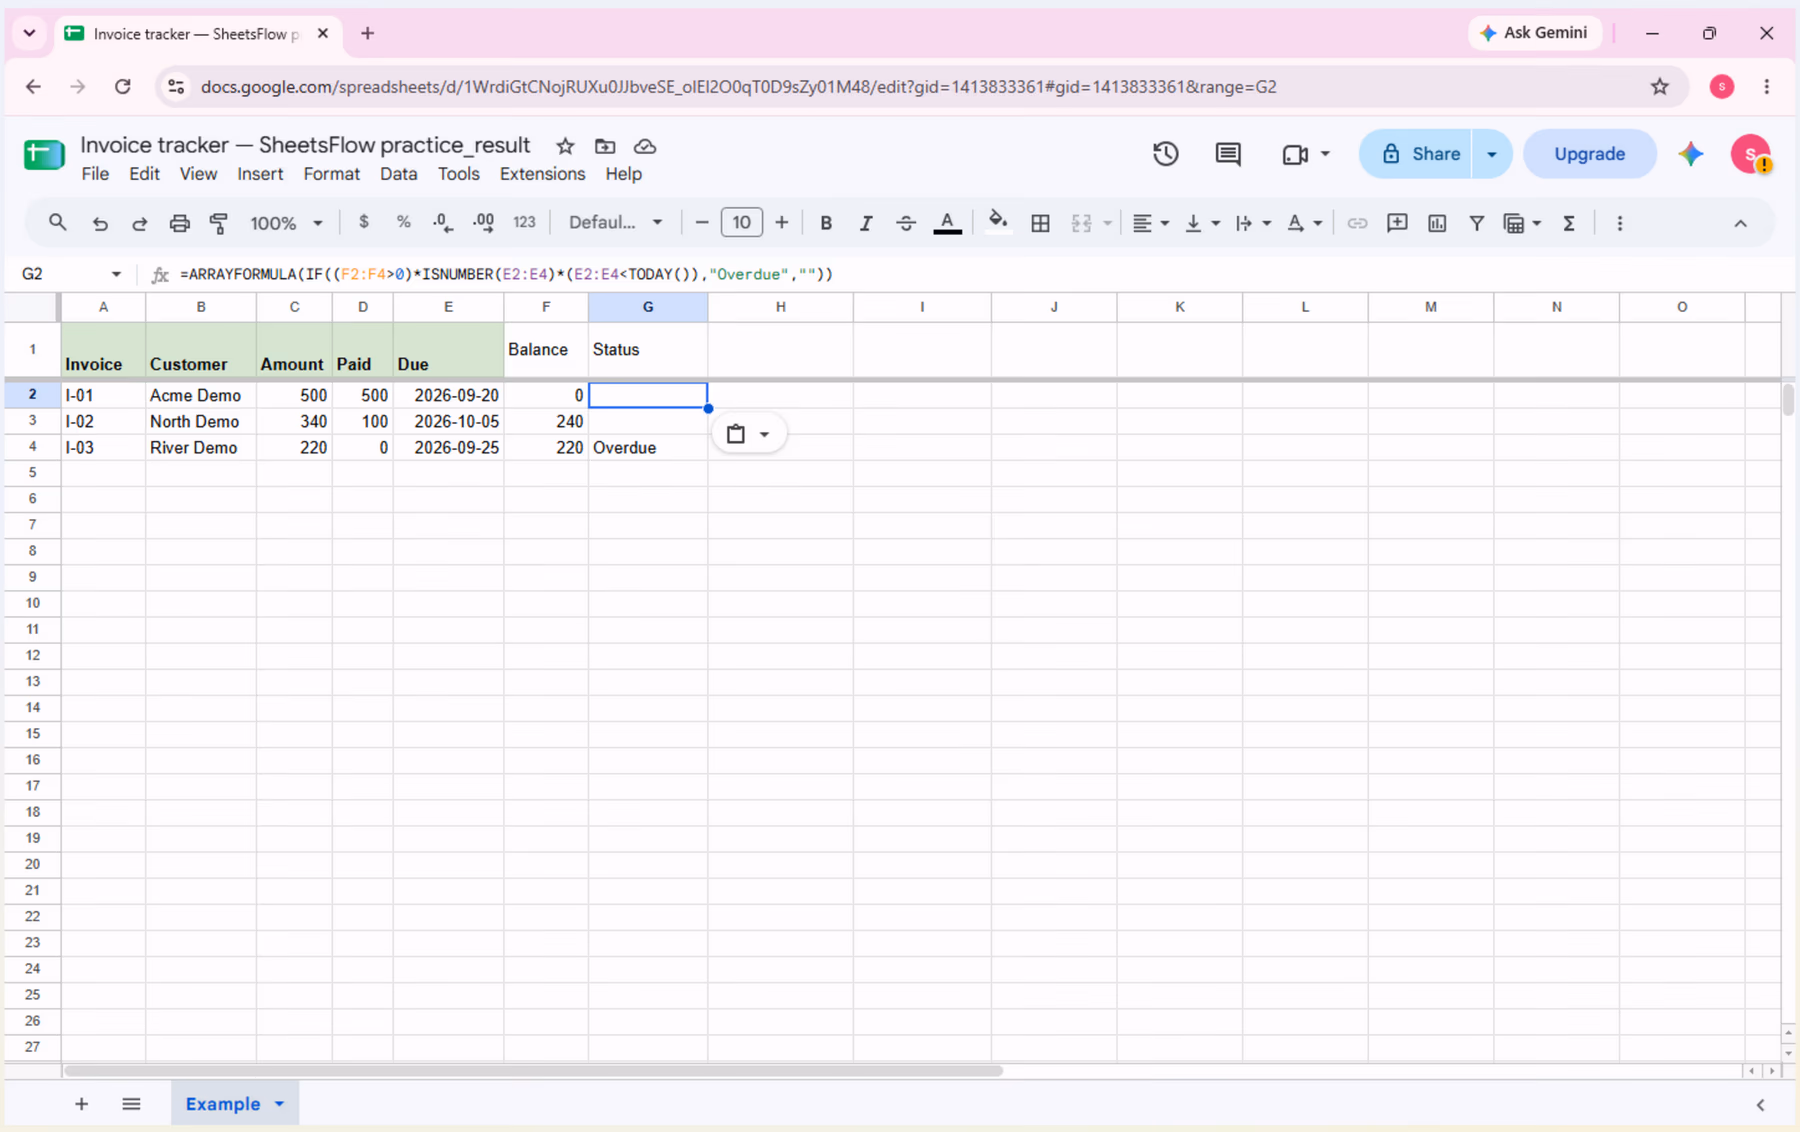This screenshot has width=1800, height=1132.
Task: Insert a chart
Action: tap(1437, 223)
